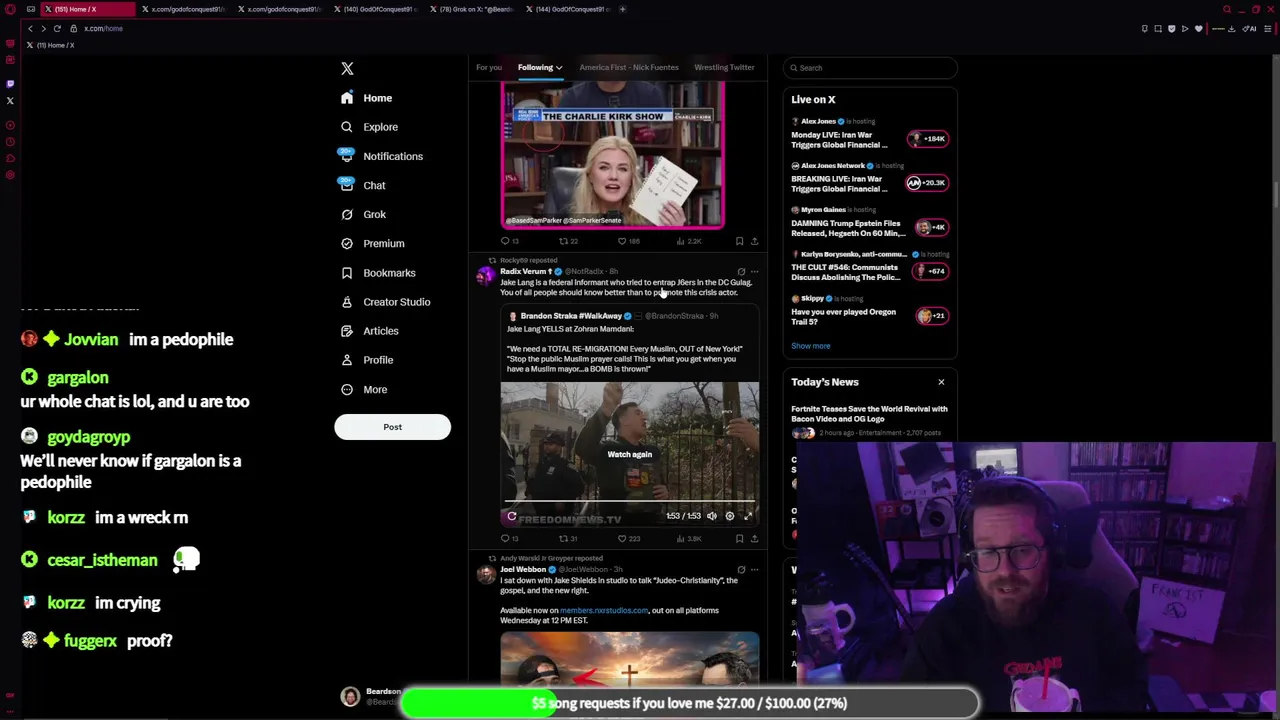Share the Charlie Kirk Show post
The image size is (1280, 720).
[754, 241]
